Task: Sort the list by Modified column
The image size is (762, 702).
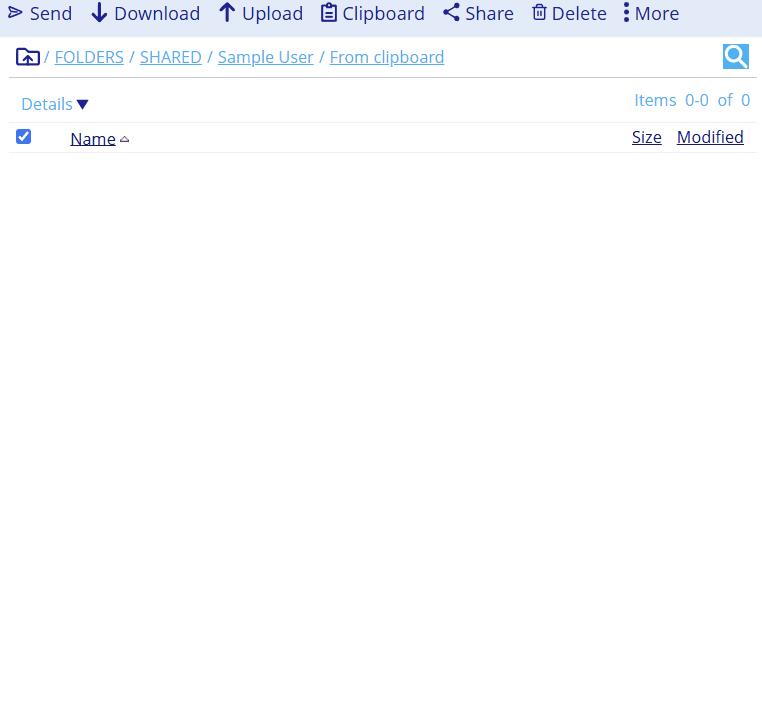Action: point(710,137)
